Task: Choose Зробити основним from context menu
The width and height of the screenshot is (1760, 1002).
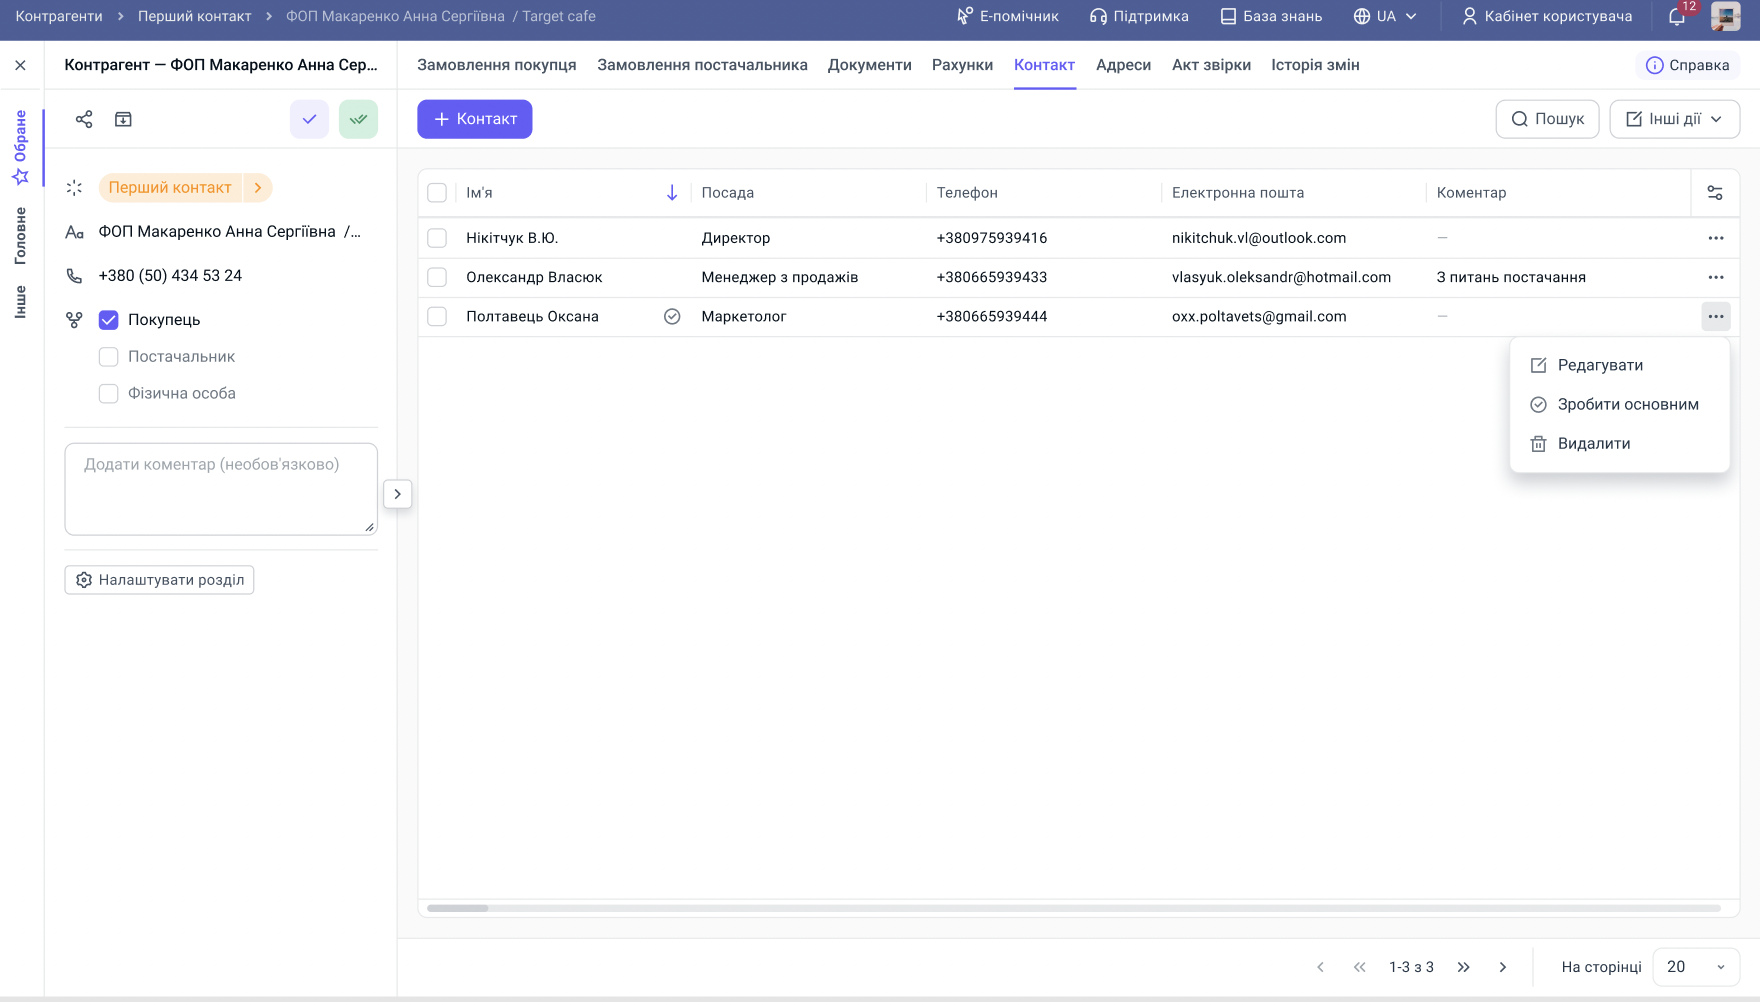Action: click(x=1627, y=404)
